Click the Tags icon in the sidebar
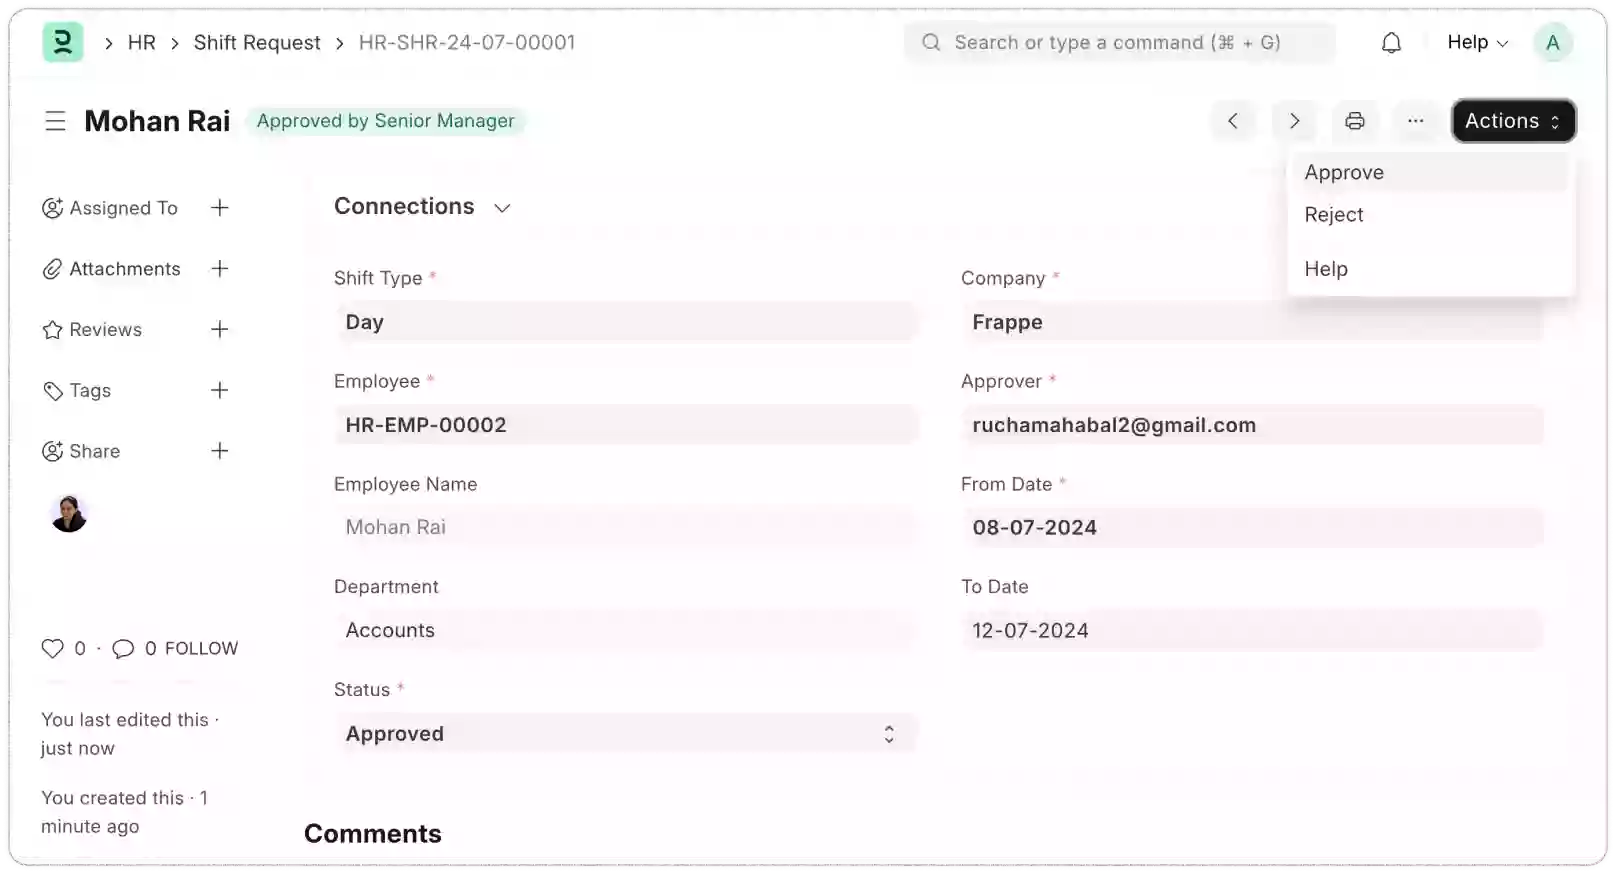 pos(53,390)
